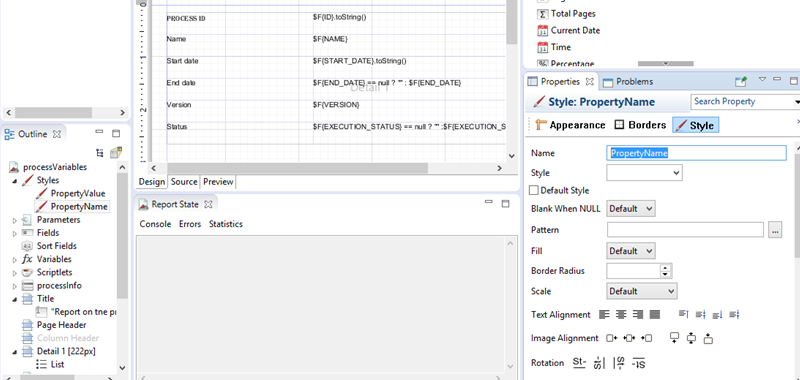This screenshot has width=800, height=380.
Task: Select Time palette element
Action: tap(554, 47)
